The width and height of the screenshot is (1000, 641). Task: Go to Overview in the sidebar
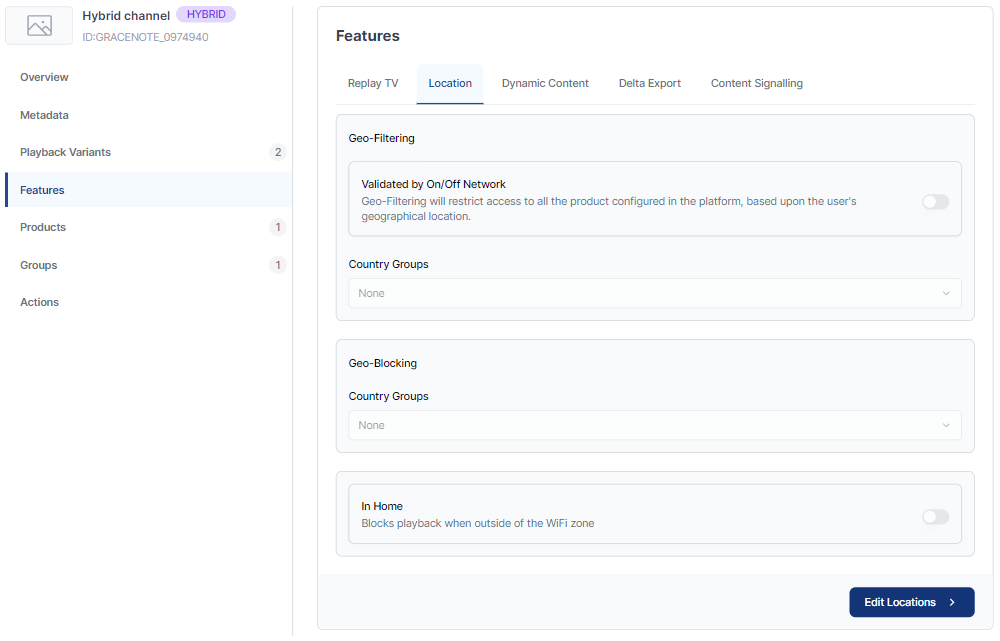[x=45, y=78]
